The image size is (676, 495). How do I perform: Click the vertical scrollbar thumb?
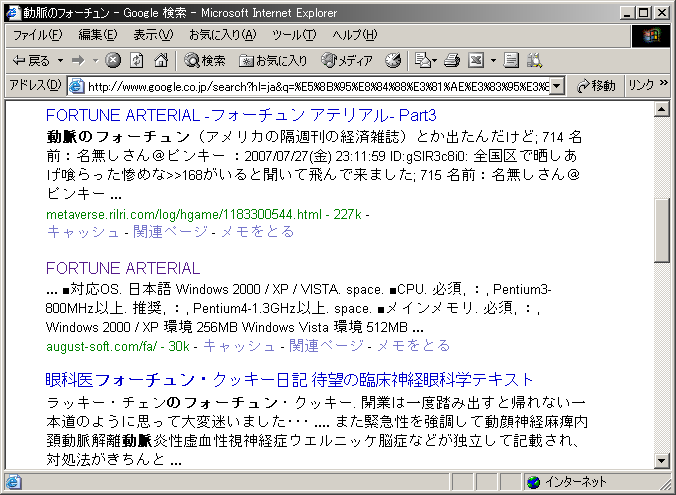pos(662,230)
